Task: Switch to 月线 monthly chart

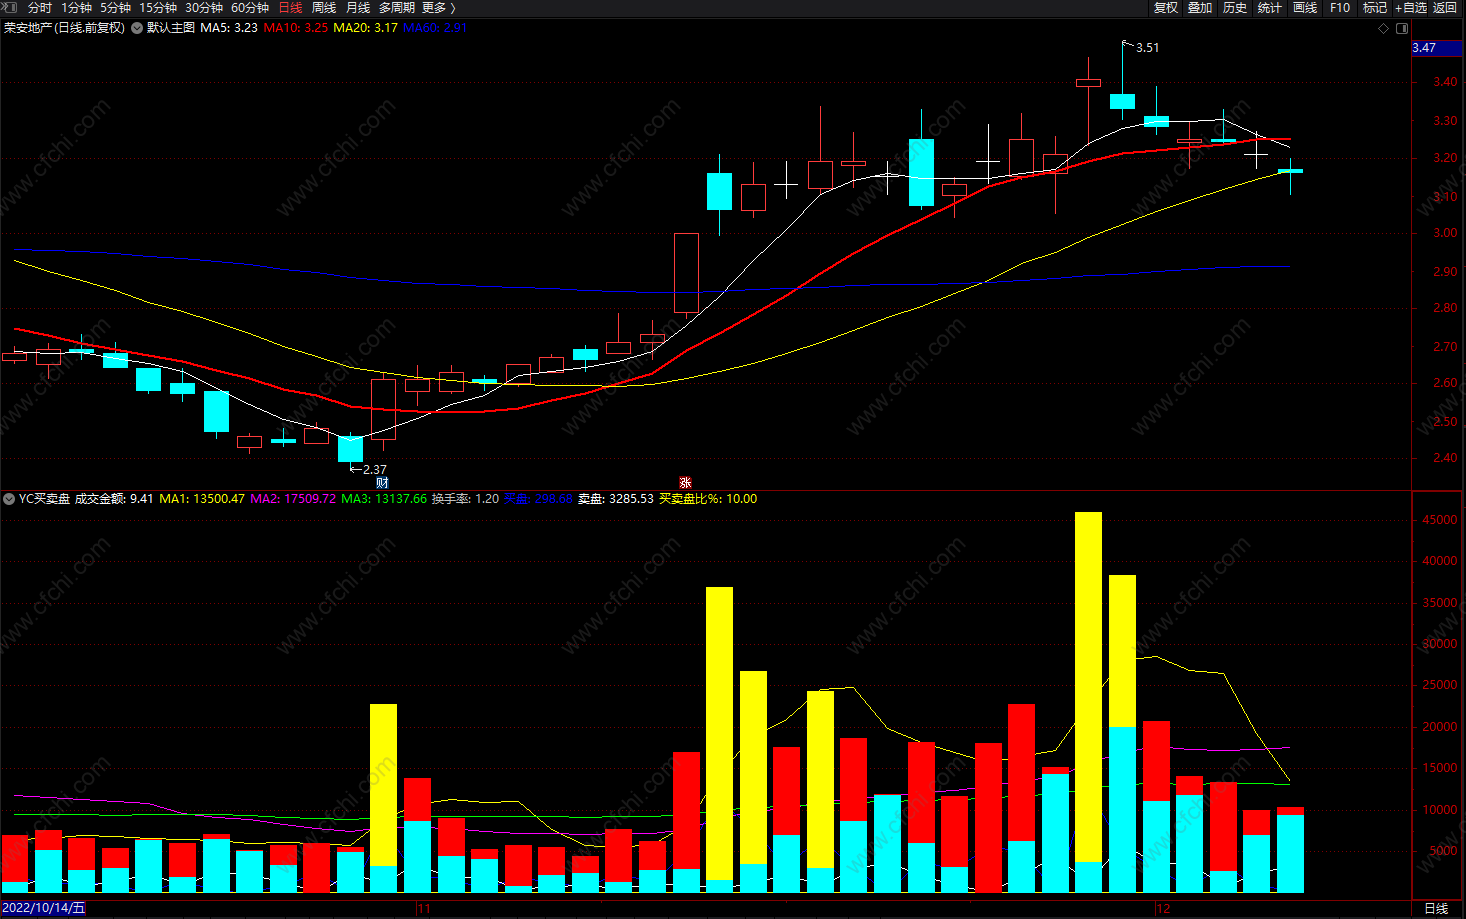Action: 358,8
